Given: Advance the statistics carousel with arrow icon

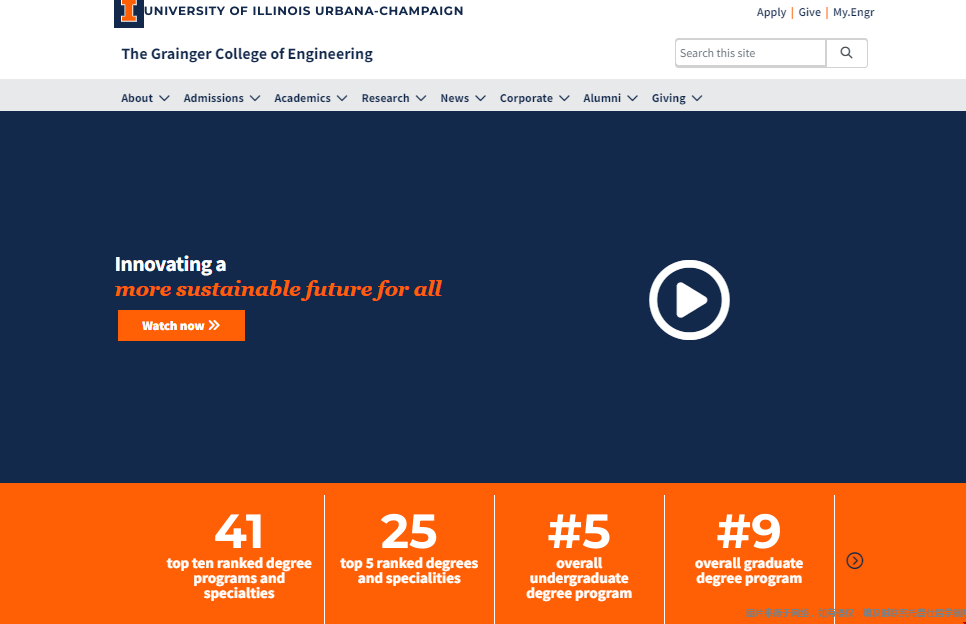Looking at the screenshot, I should (854, 561).
